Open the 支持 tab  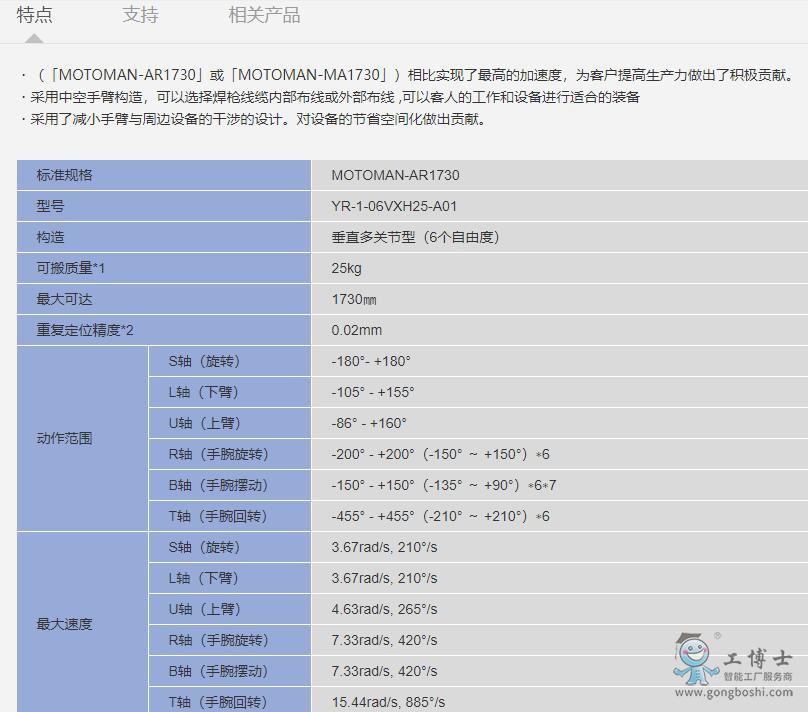point(140,15)
